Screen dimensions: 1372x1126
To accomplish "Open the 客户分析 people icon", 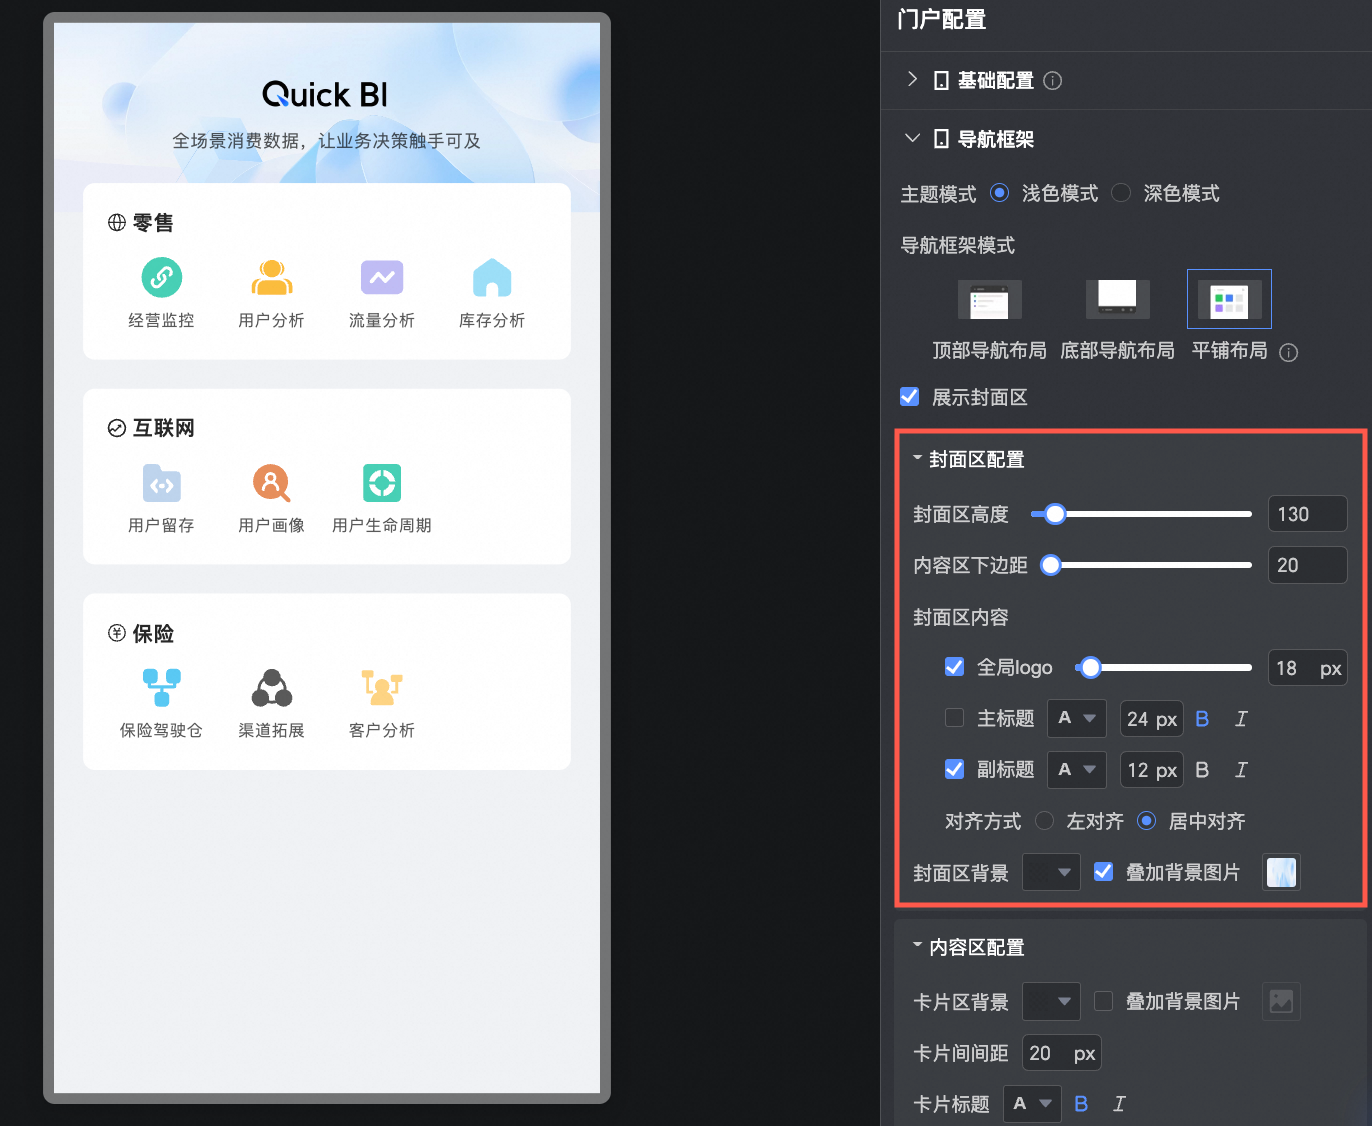I will coord(382,688).
